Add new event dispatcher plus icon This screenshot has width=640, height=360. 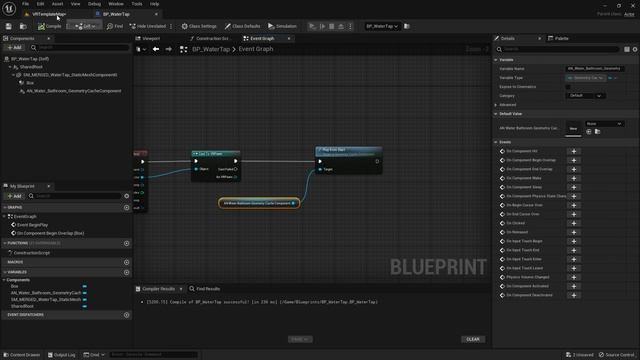[127, 315]
